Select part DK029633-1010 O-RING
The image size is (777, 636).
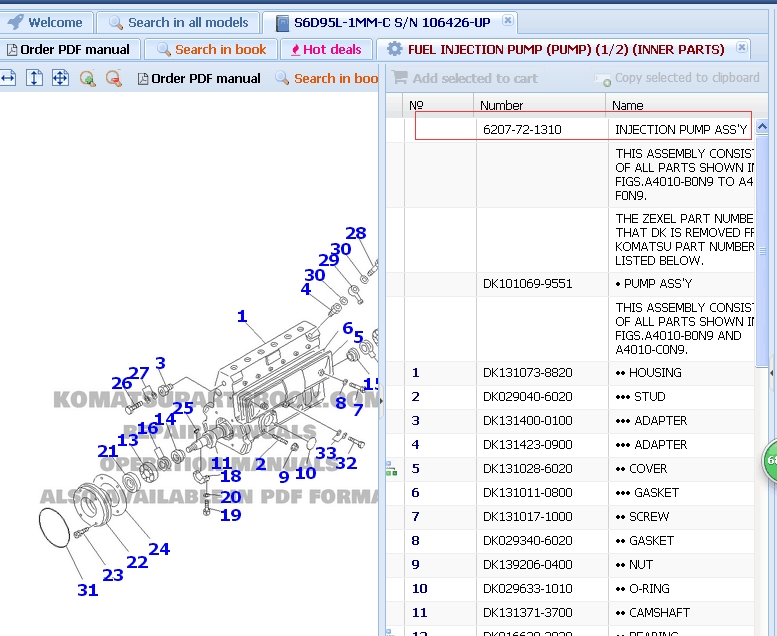pos(570,589)
